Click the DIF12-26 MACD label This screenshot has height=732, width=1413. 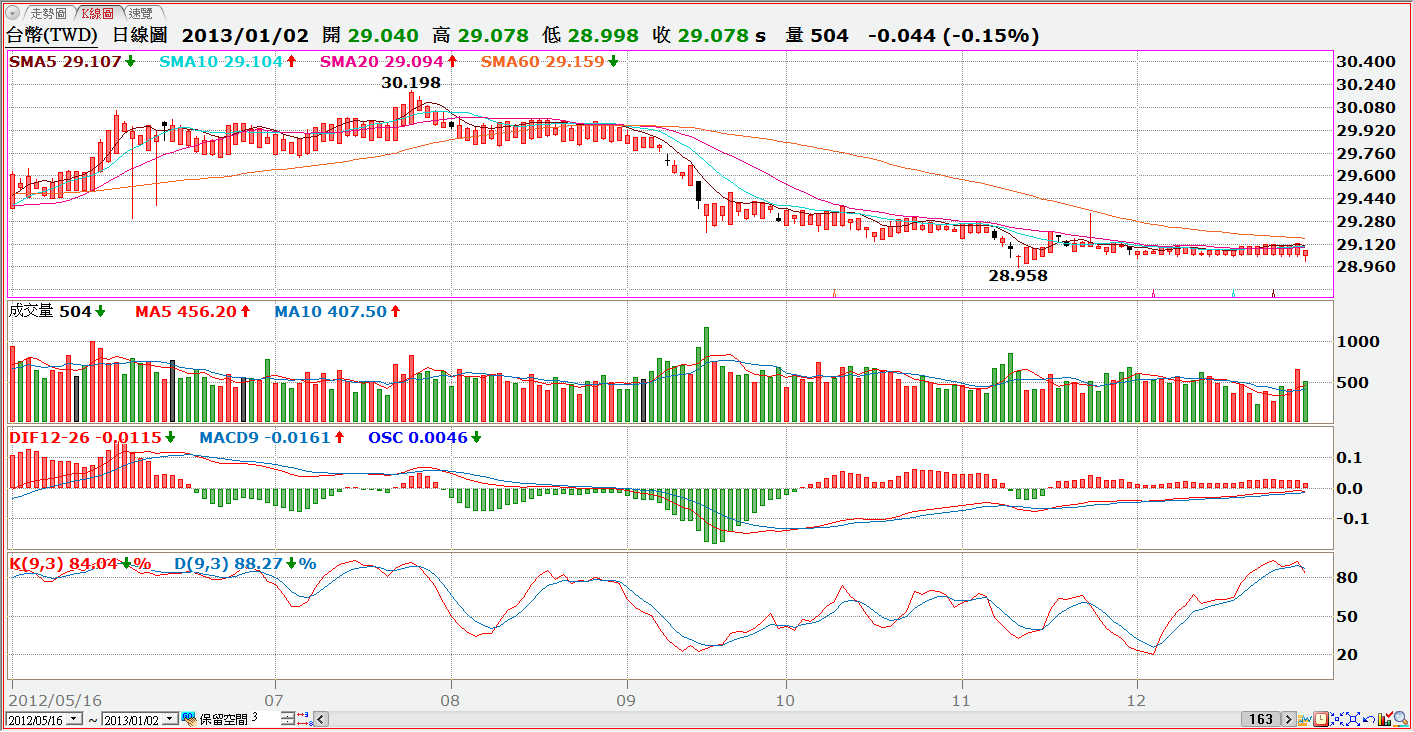[x=92, y=437]
